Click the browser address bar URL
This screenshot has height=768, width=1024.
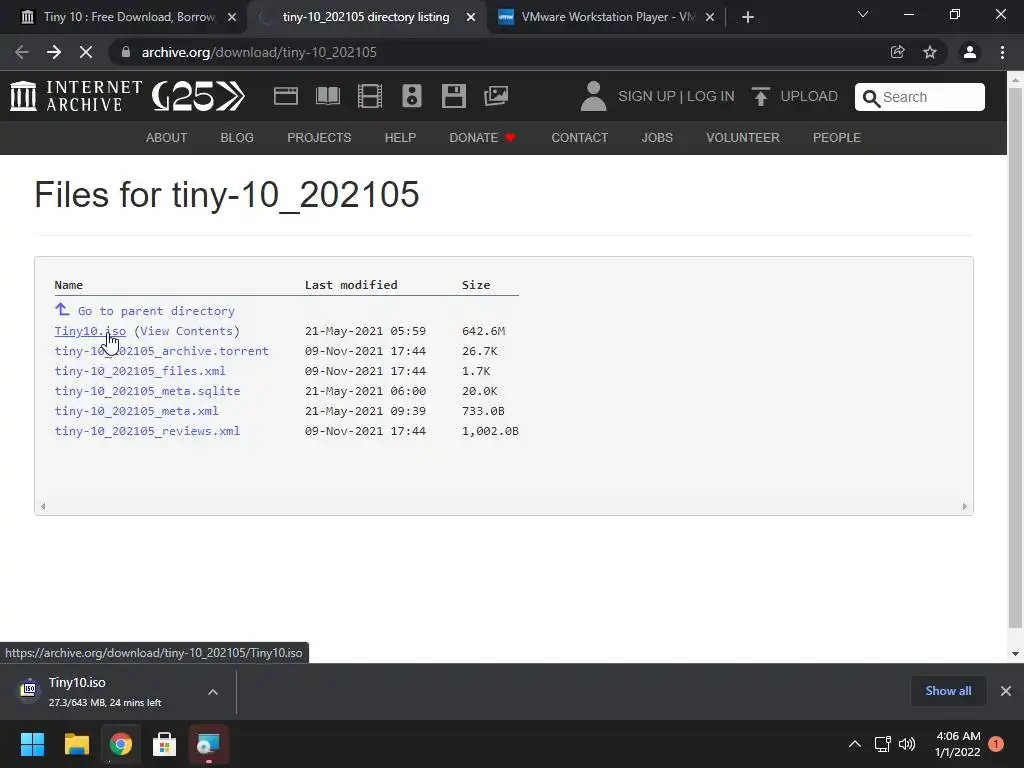[259, 52]
